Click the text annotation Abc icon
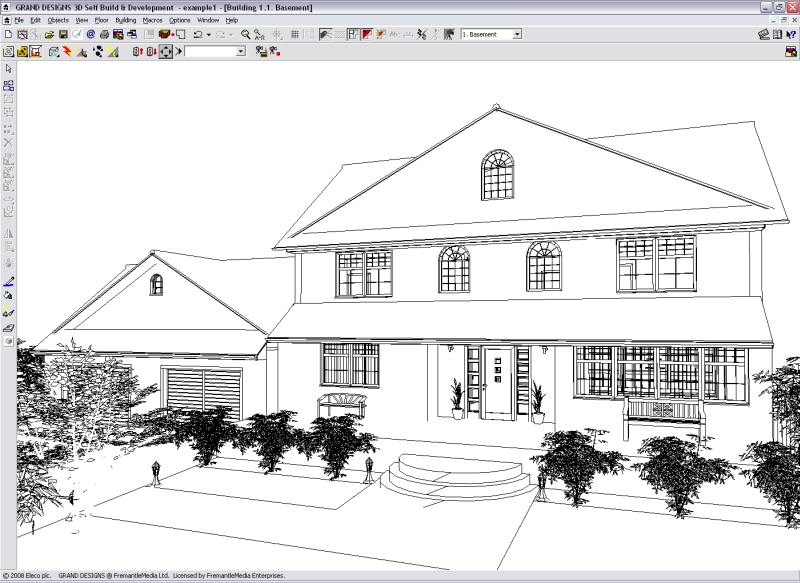Screen dimensions: 800x583 [396, 34]
